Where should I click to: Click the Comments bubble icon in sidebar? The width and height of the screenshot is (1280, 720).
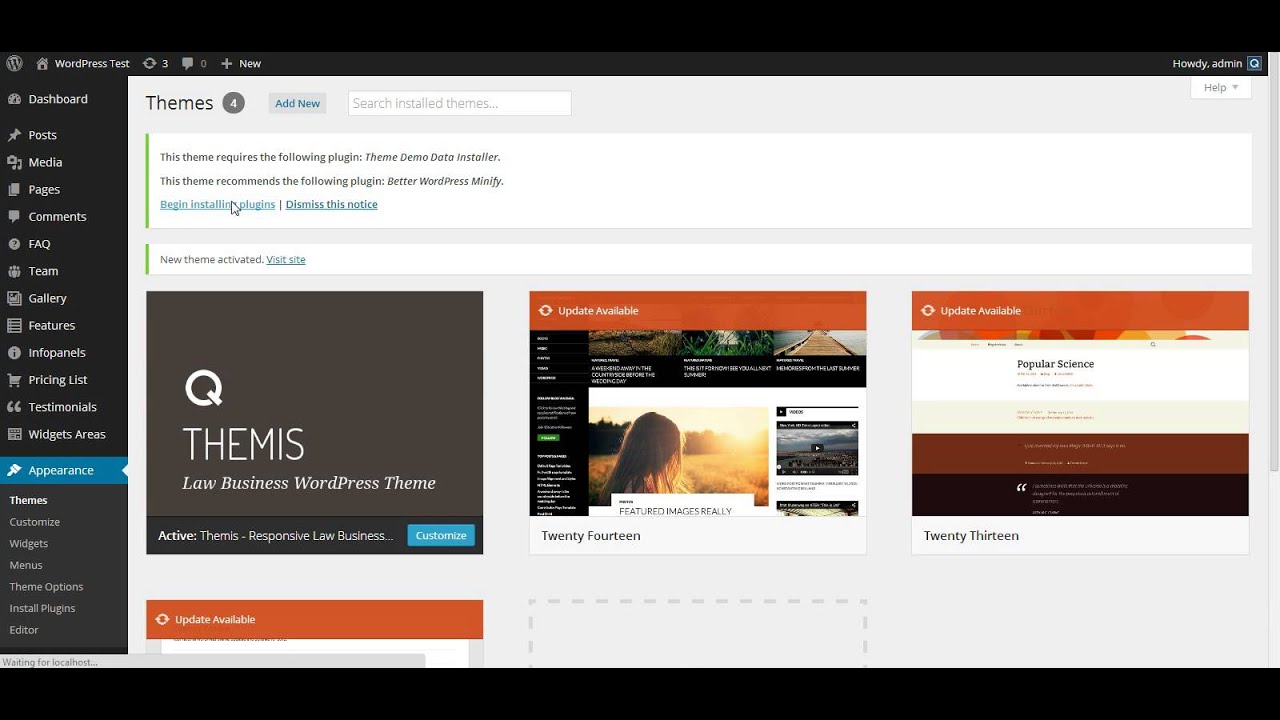point(14,216)
